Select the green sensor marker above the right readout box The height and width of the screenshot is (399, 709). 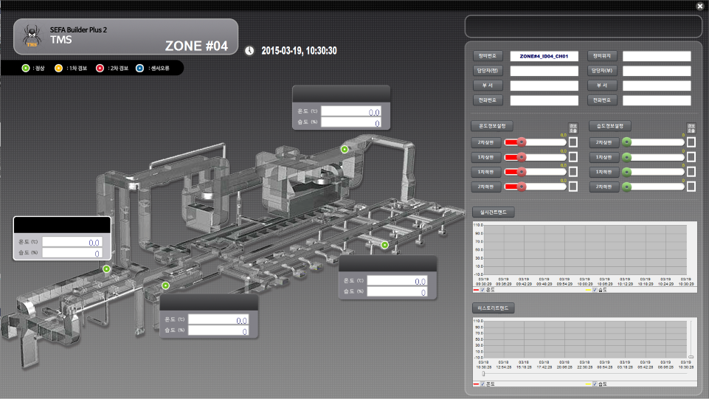[384, 245]
